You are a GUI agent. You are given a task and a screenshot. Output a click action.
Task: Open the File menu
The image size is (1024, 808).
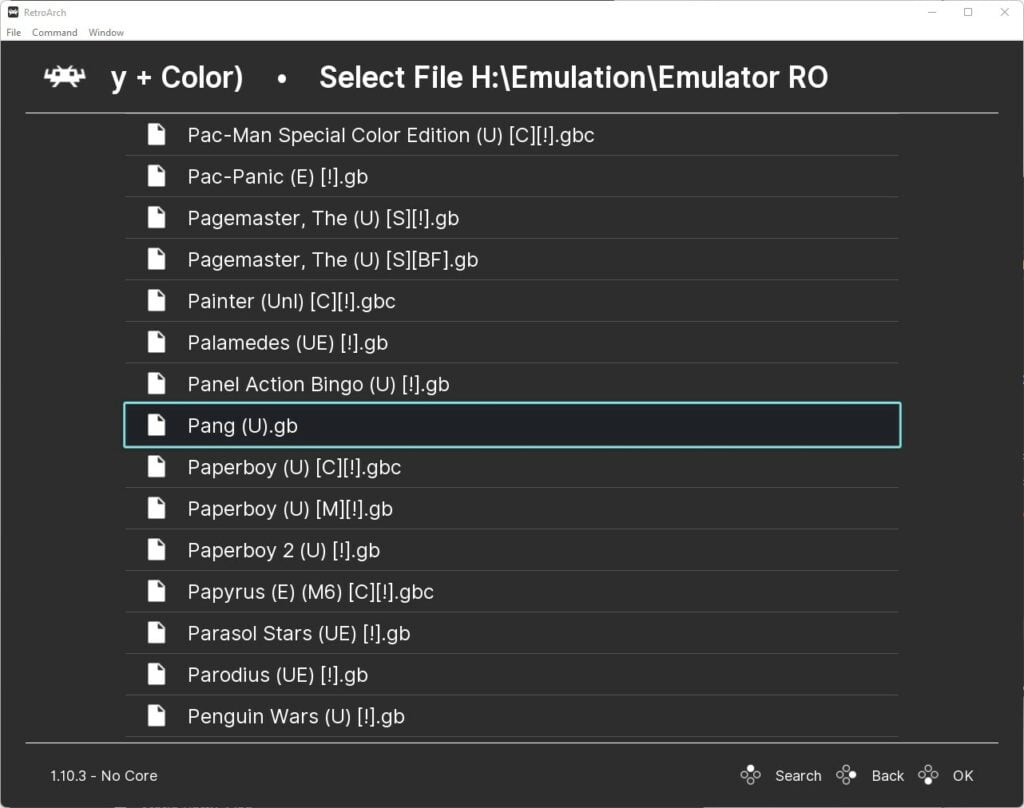(x=14, y=32)
